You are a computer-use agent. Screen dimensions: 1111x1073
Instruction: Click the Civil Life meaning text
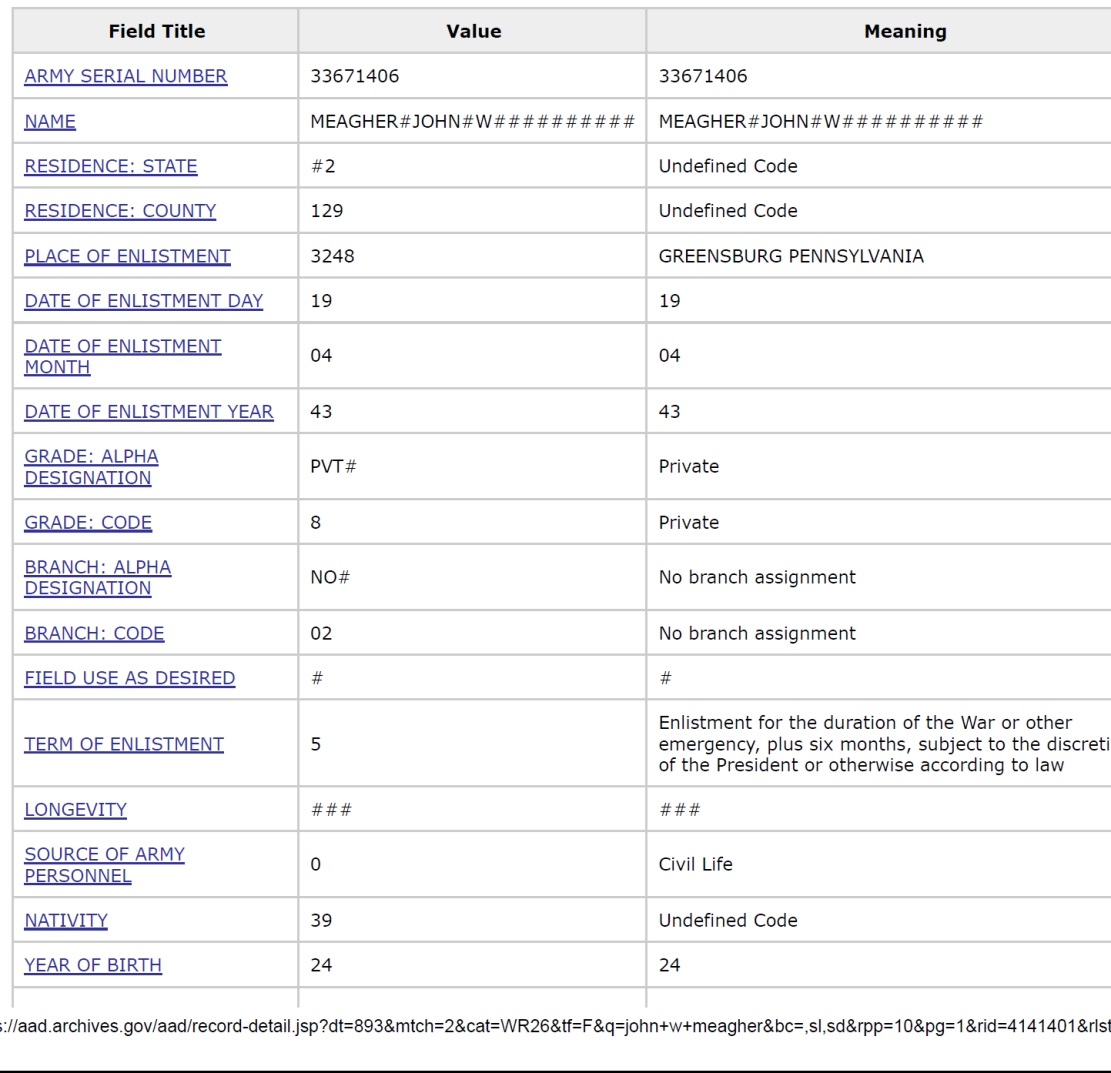click(696, 864)
